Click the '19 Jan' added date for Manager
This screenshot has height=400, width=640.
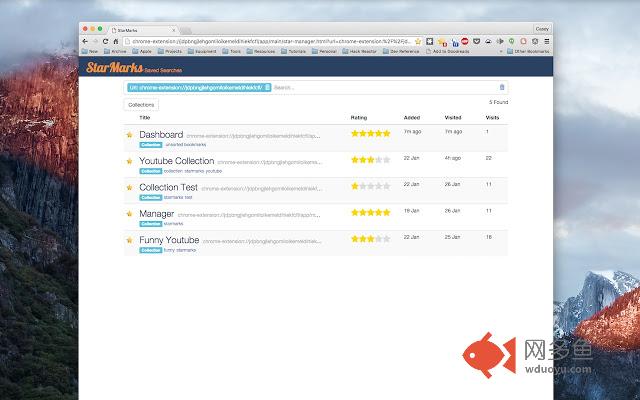411,211
